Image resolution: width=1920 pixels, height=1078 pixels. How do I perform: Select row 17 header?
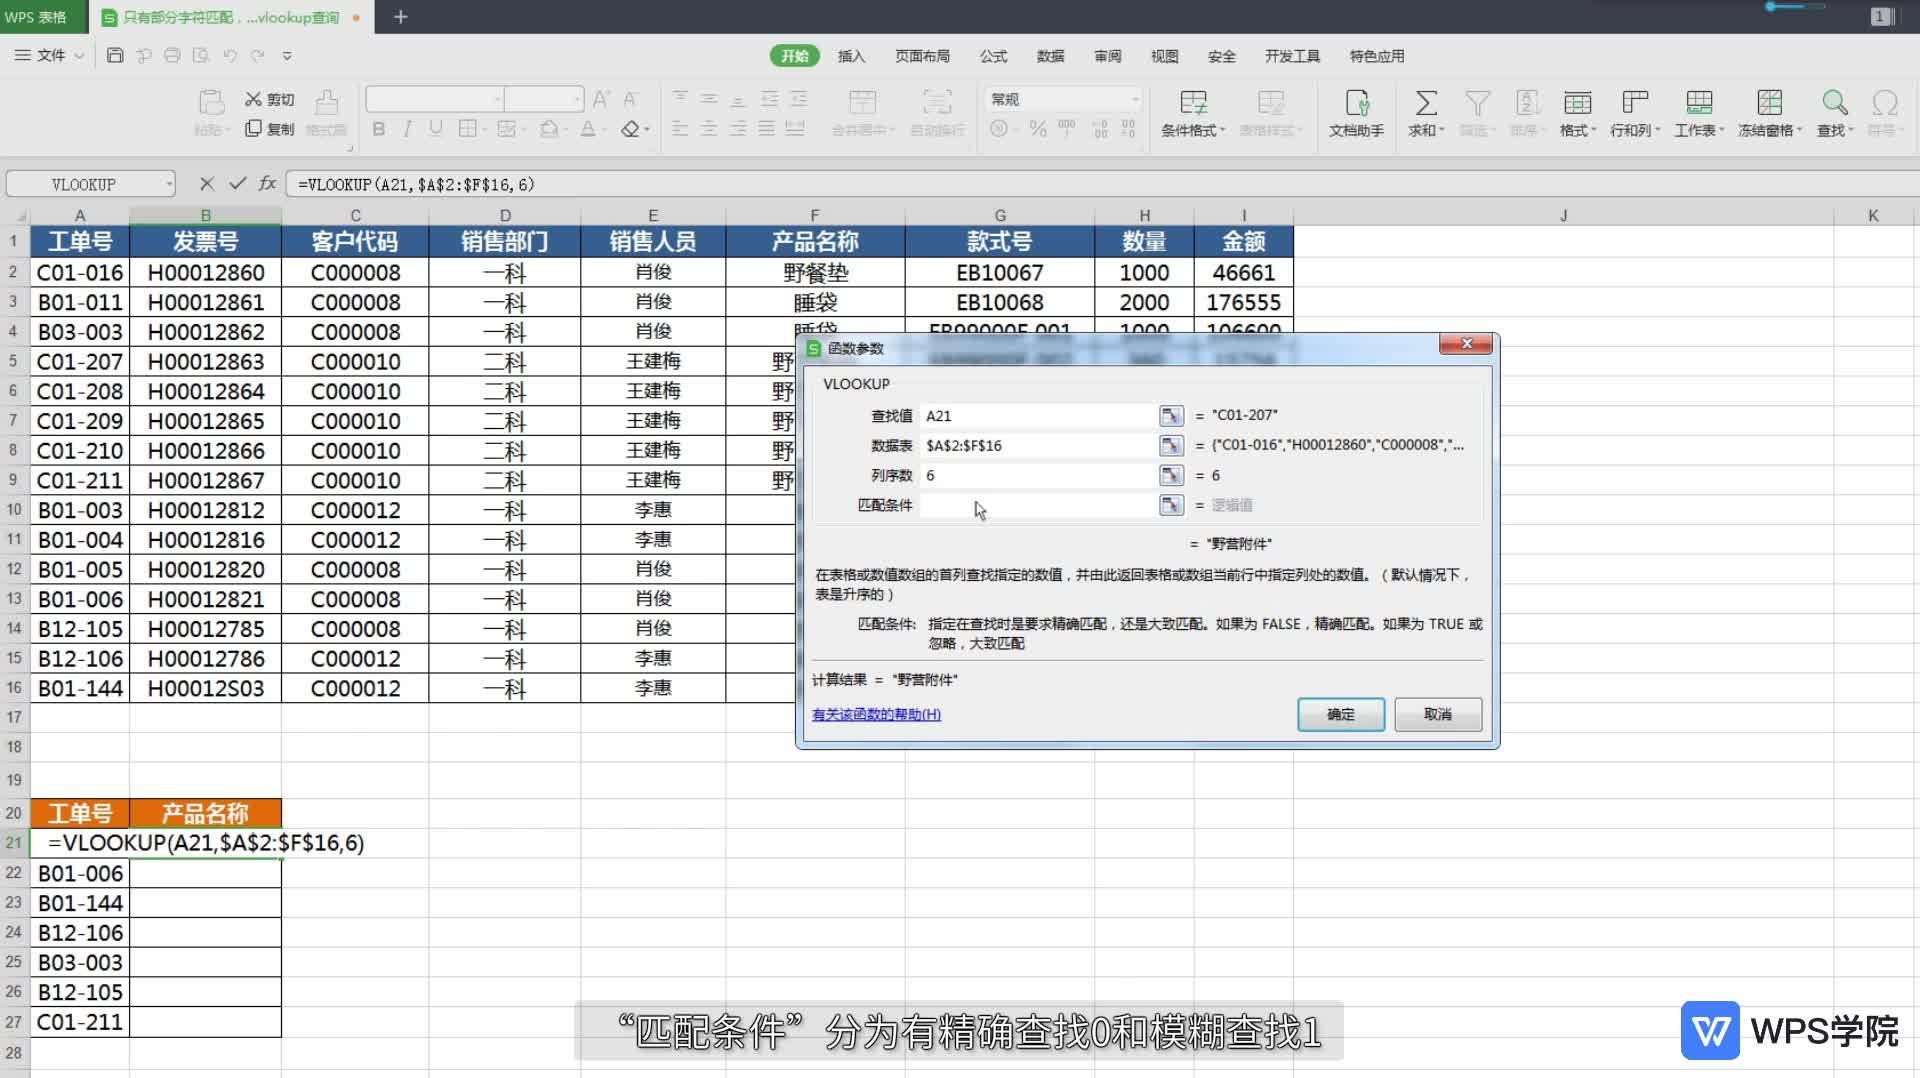tap(14, 717)
